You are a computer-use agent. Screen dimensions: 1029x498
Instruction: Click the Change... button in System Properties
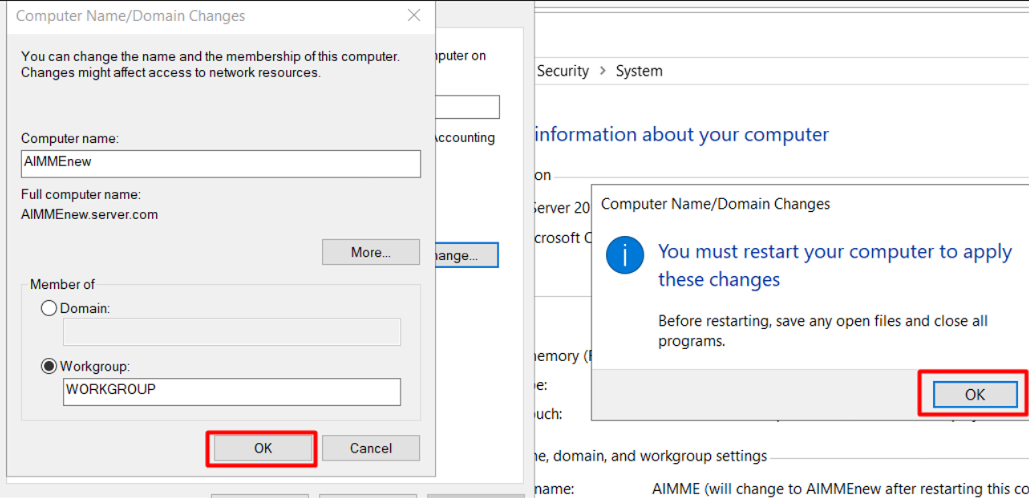(x=466, y=255)
